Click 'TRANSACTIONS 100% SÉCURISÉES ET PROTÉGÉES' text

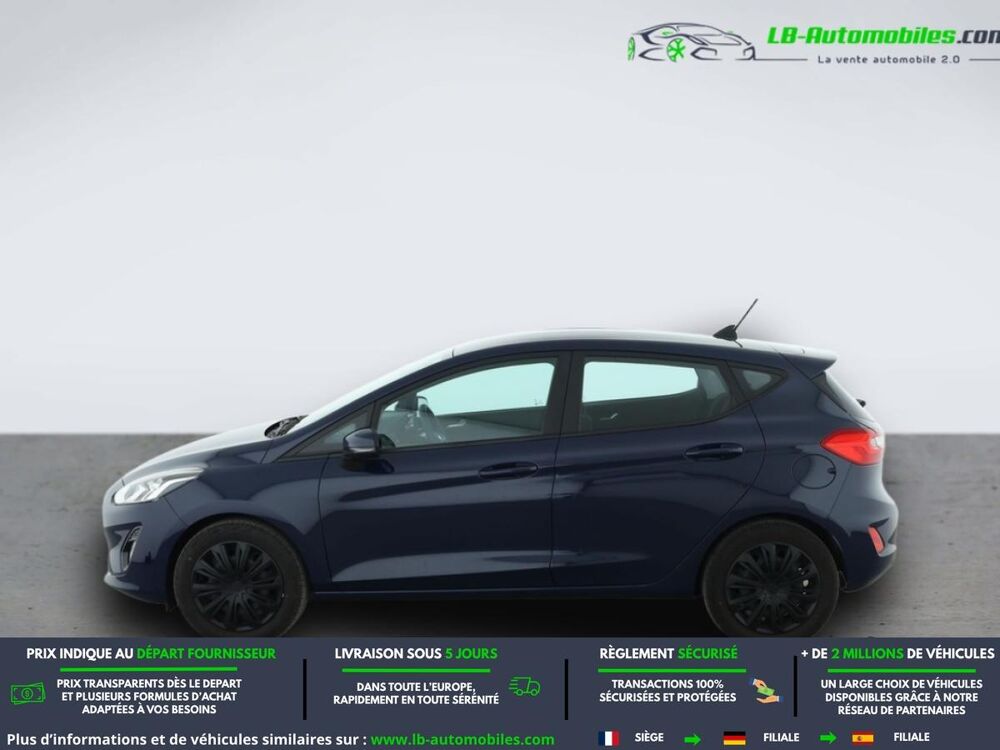tap(668, 691)
